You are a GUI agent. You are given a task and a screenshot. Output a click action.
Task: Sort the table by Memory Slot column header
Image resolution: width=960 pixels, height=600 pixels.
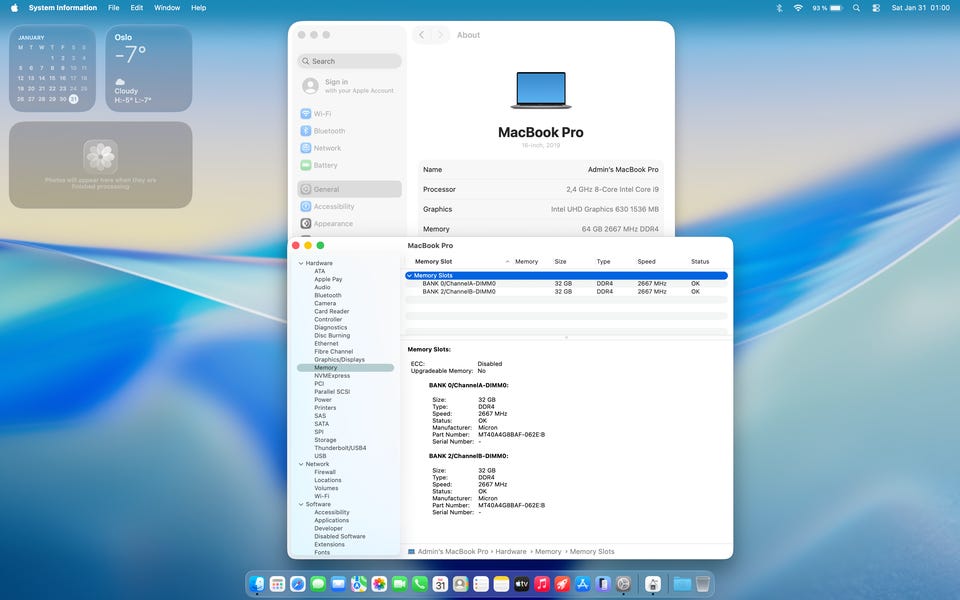pos(434,261)
